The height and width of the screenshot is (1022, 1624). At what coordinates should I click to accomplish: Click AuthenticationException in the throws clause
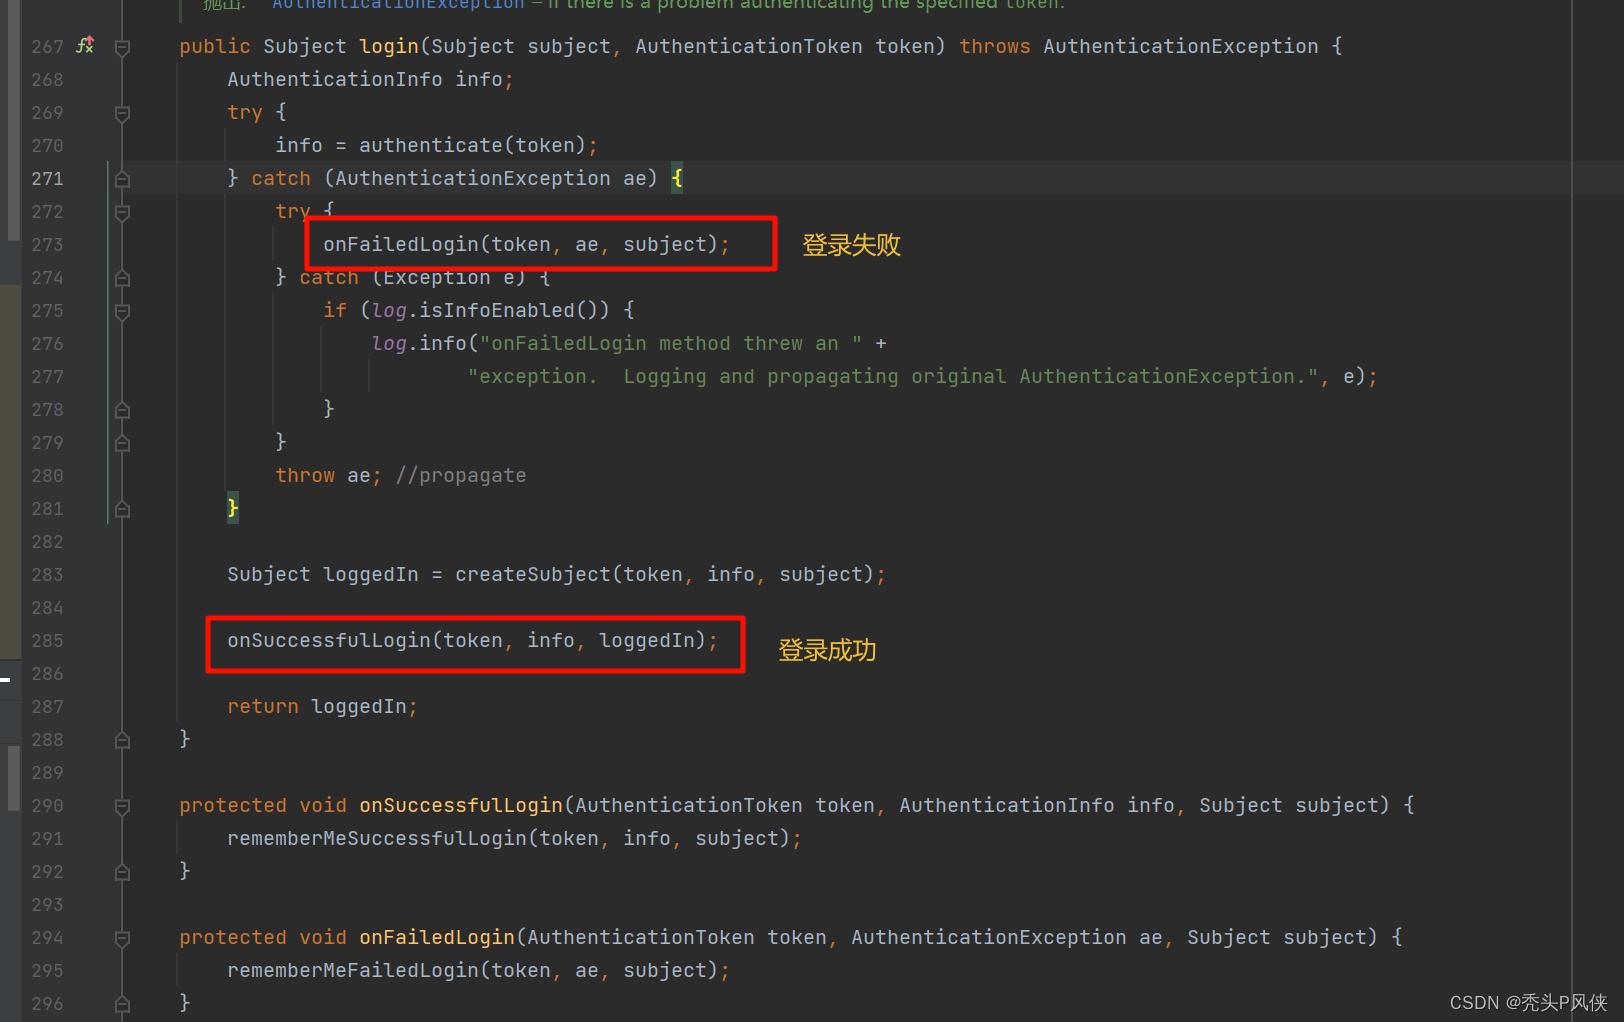click(1180, 46)
